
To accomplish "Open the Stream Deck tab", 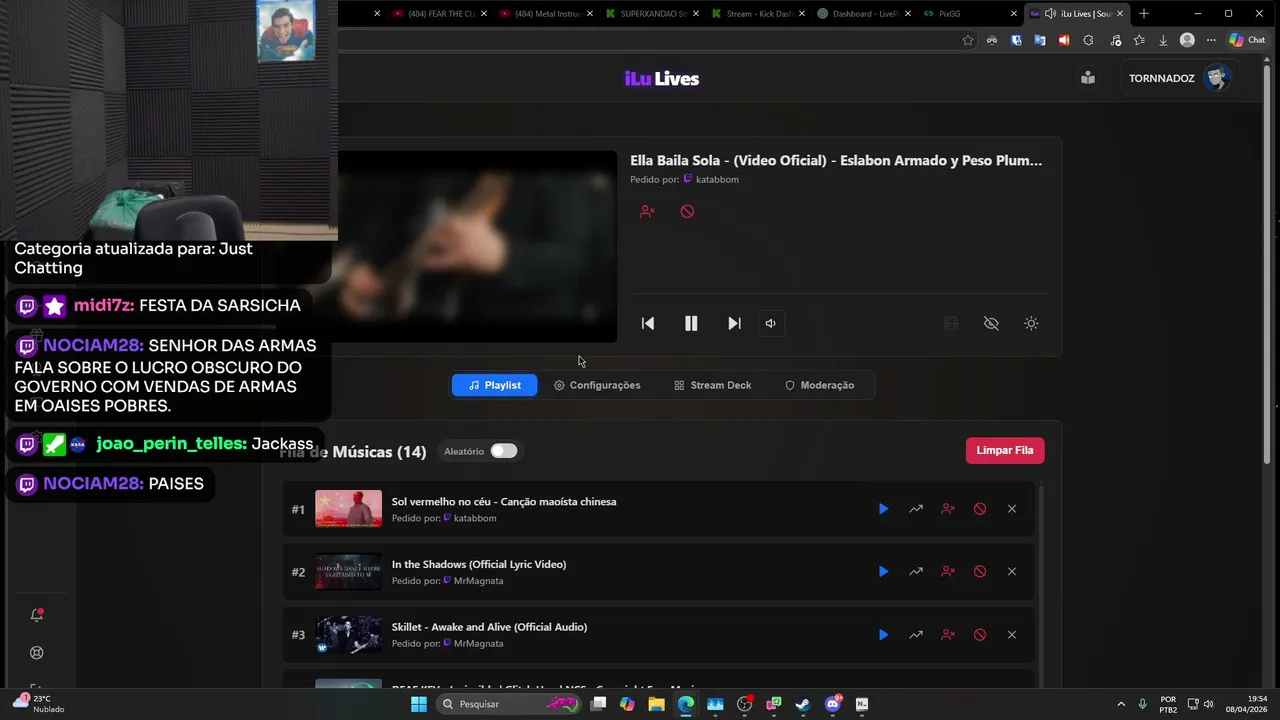I will [x=712, y=385].
